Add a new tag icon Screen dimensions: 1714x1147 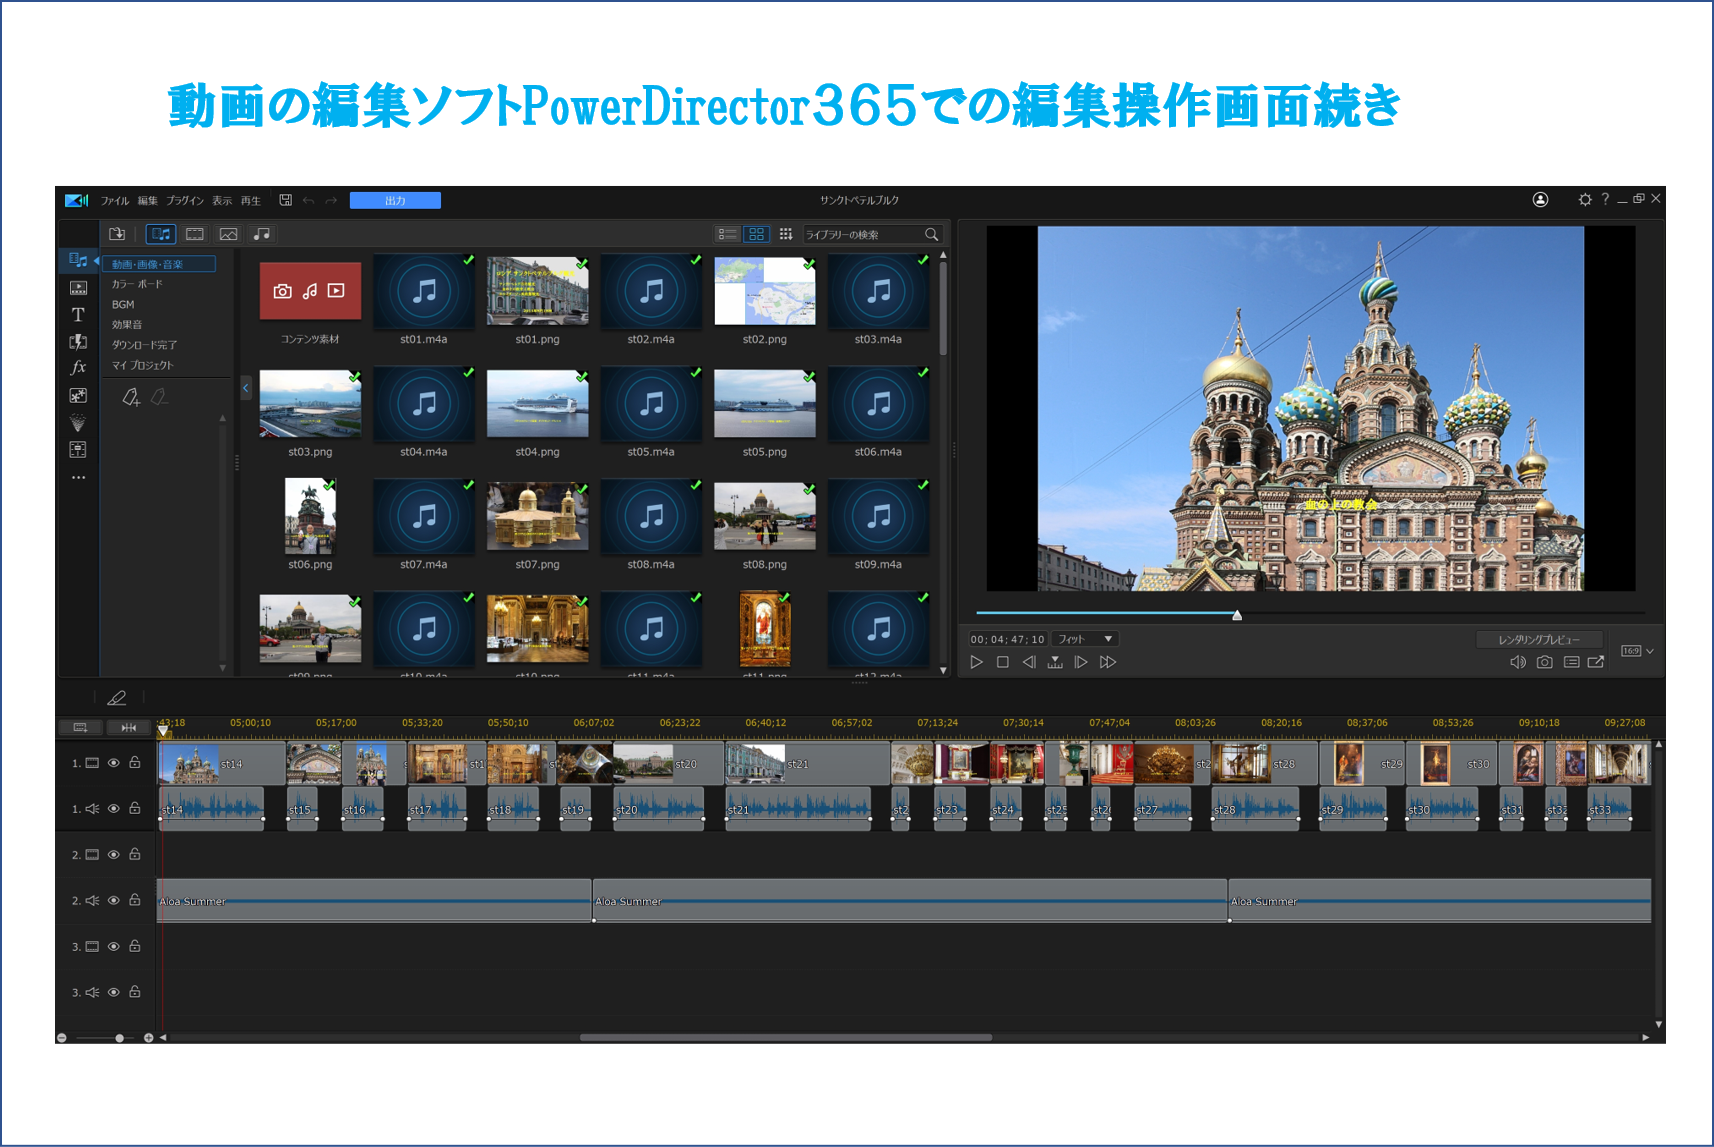pyautogui.click(x=131, y=398)
